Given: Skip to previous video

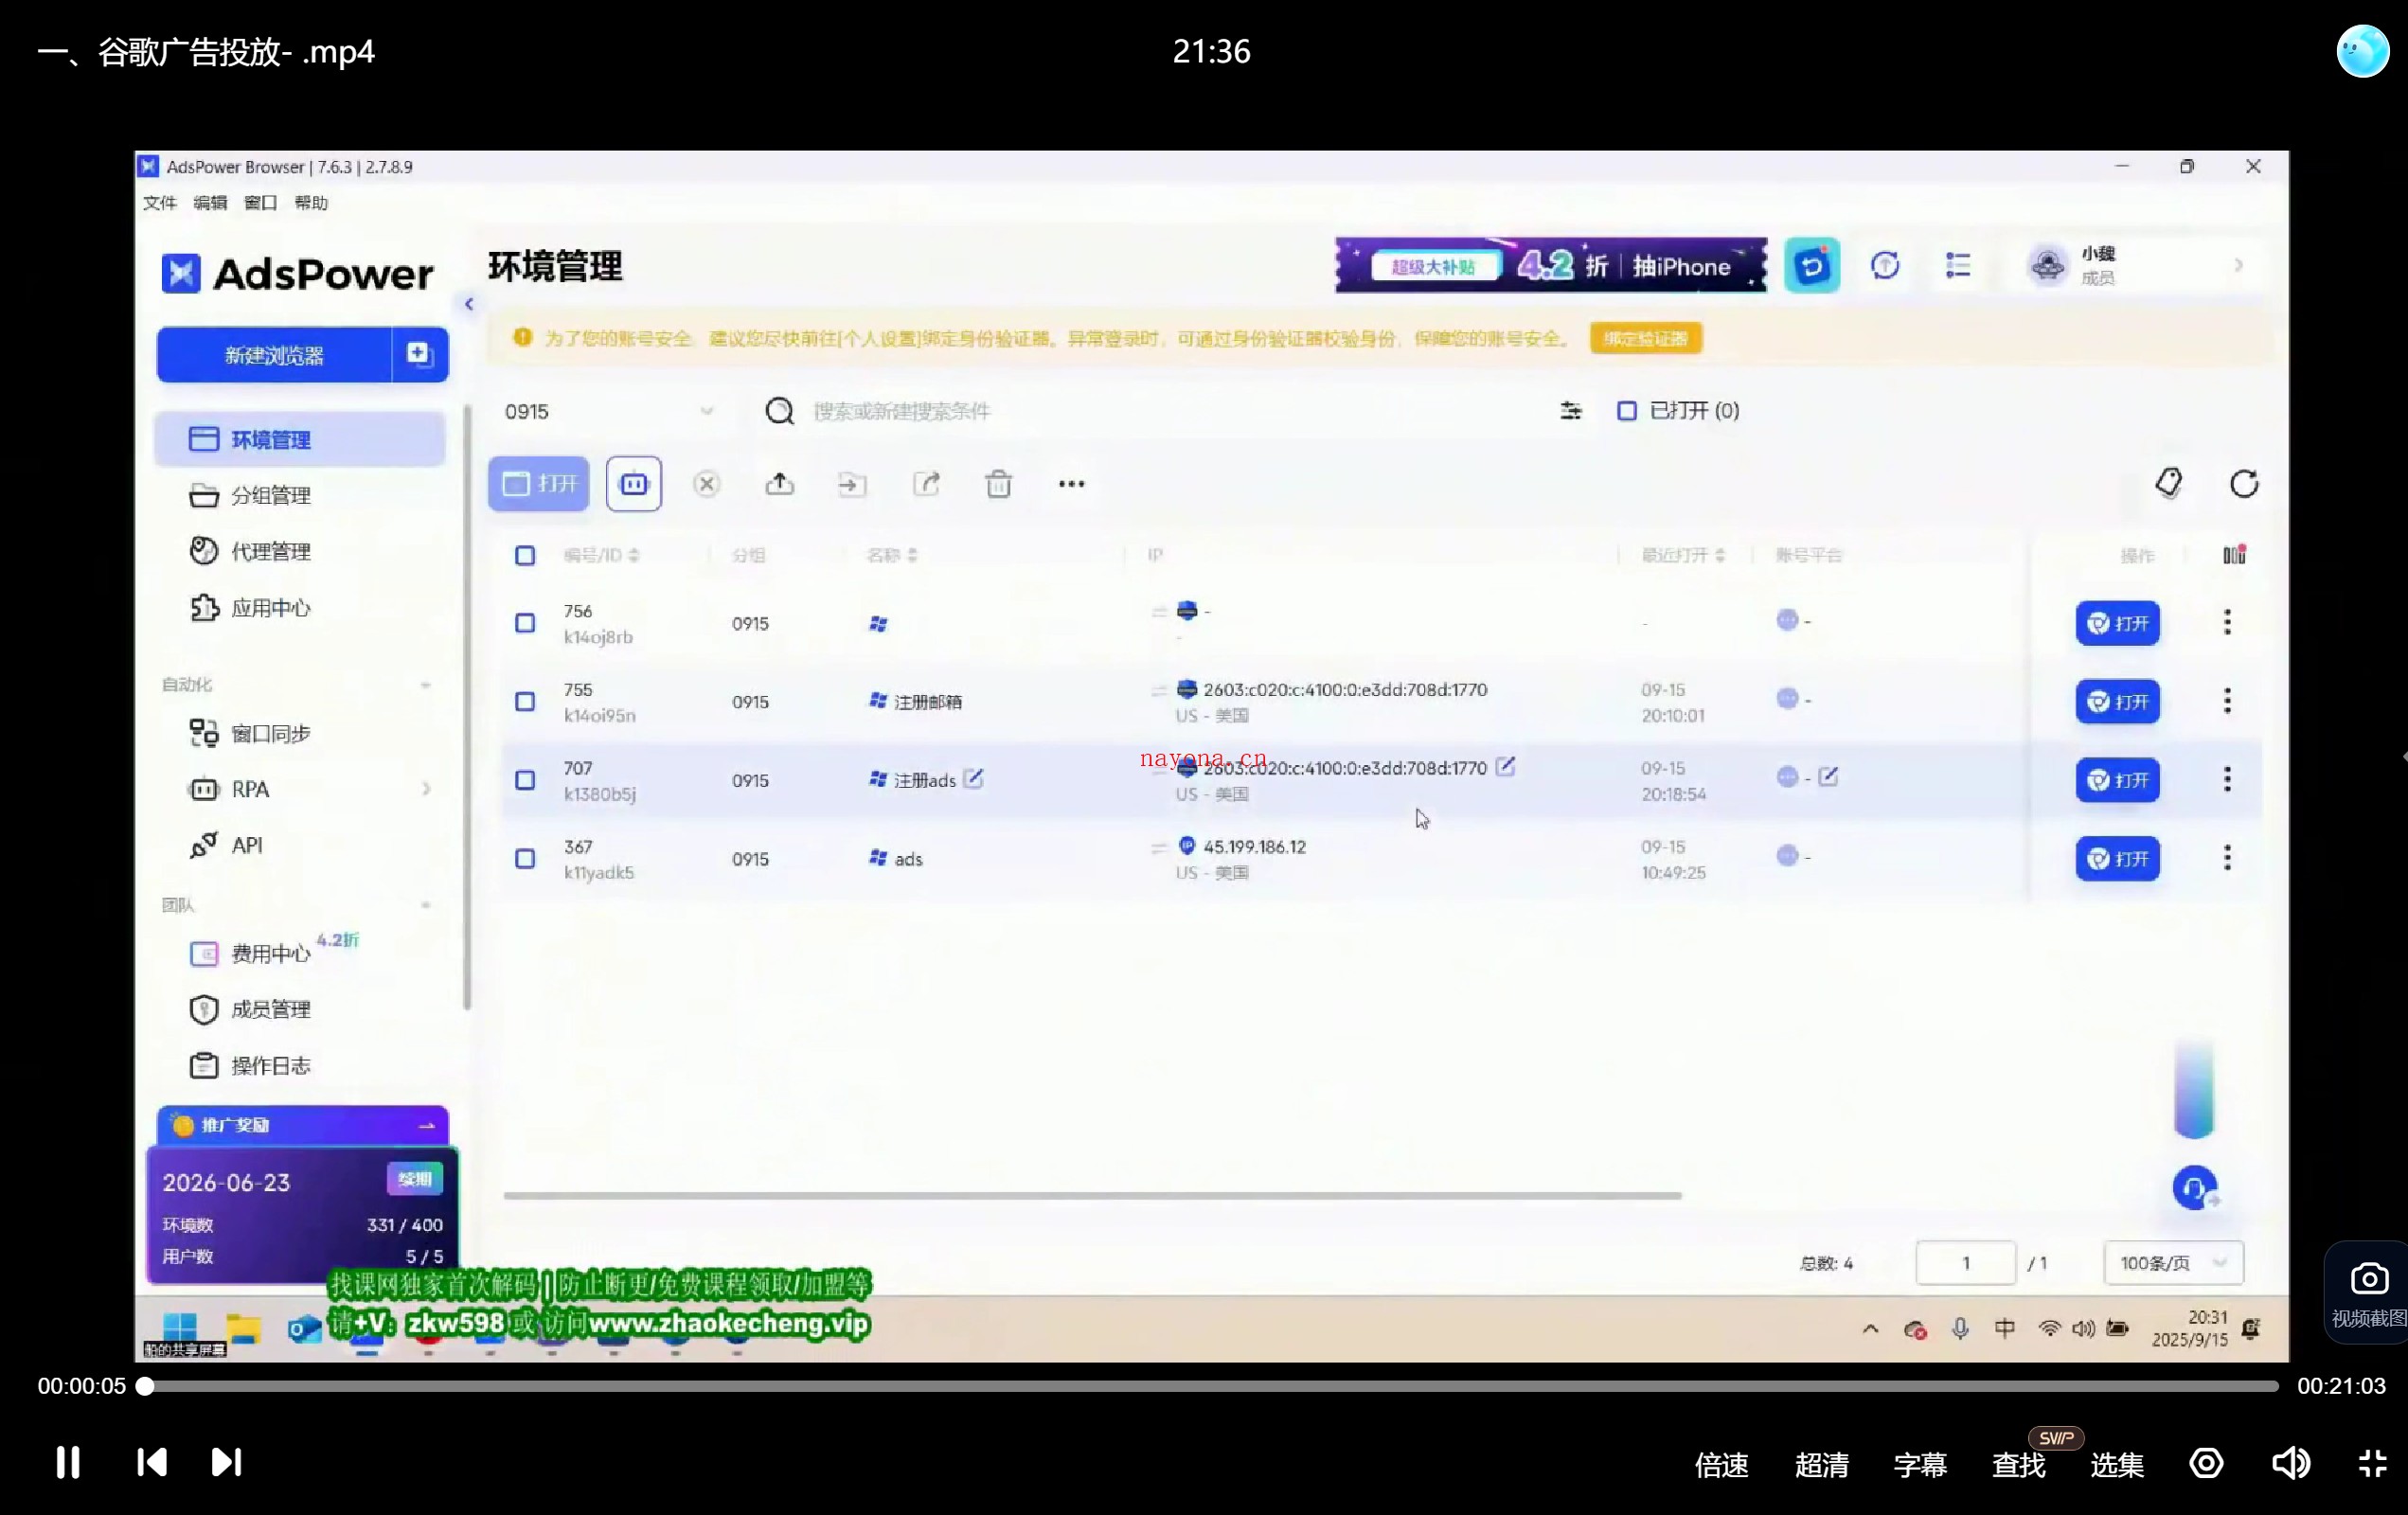Looking at the screenshot, I should point(152,1462).
